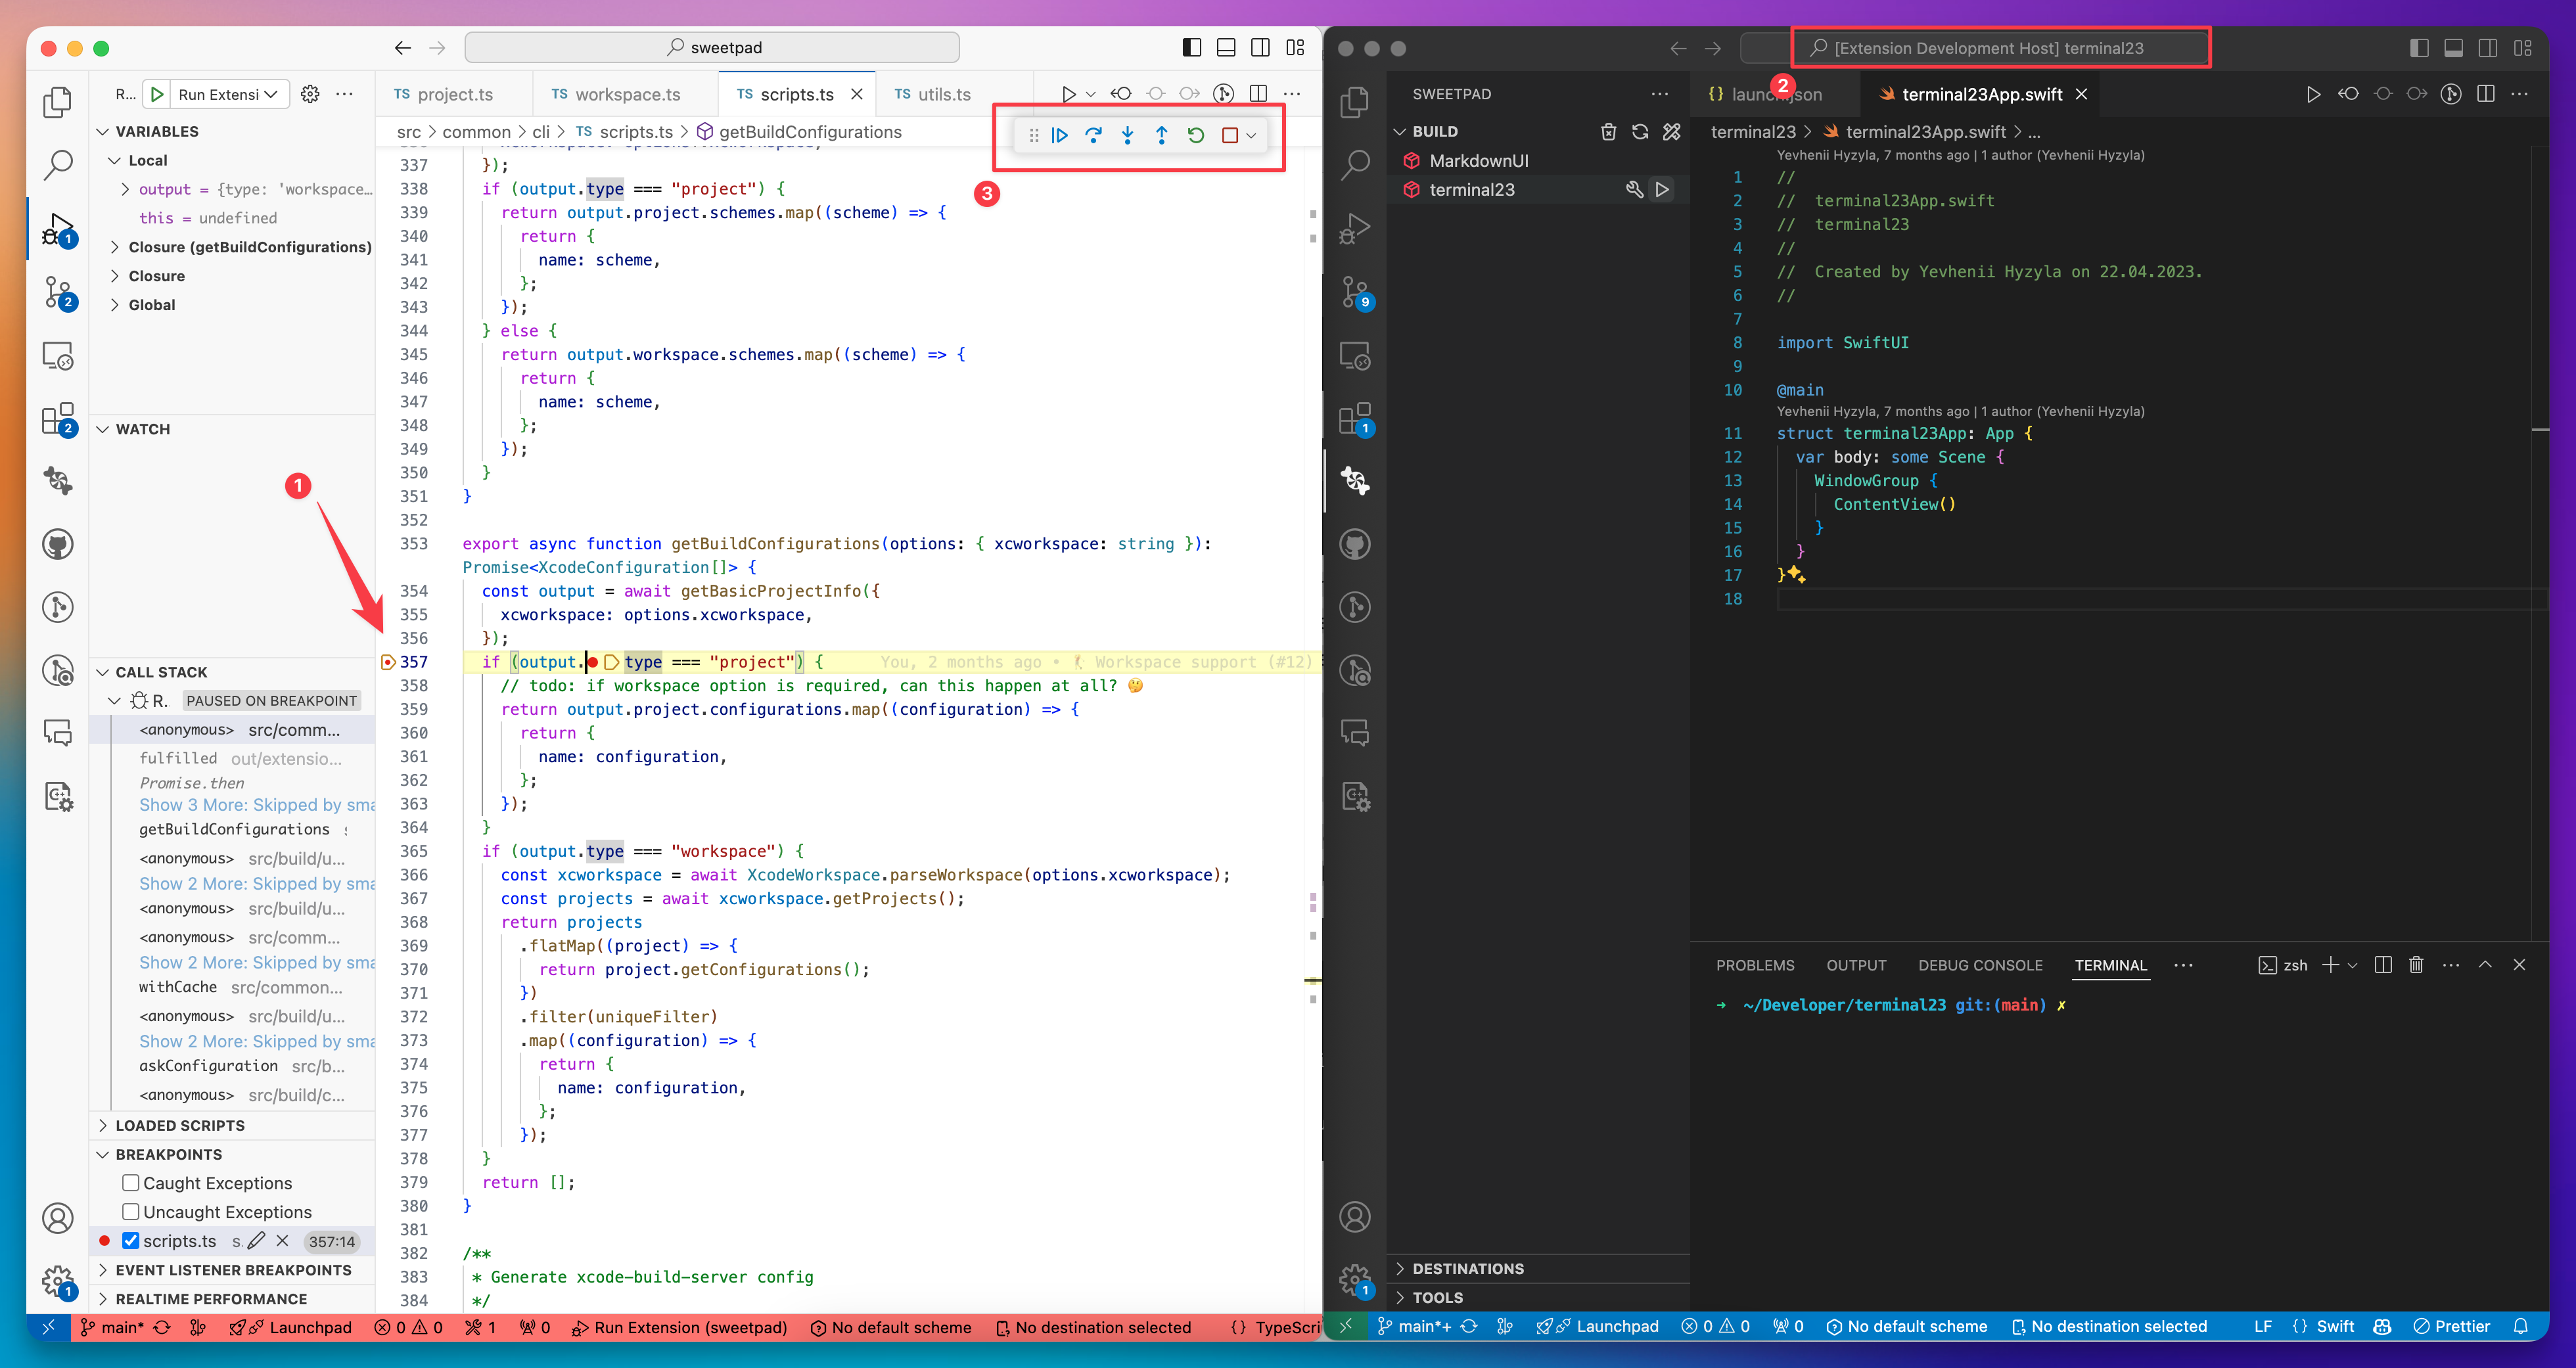Open the Manage gear in the sweetpad activity bar
This screenshot has width=2576, height=1368.
pyautogui.click(x=58, y=1280)
